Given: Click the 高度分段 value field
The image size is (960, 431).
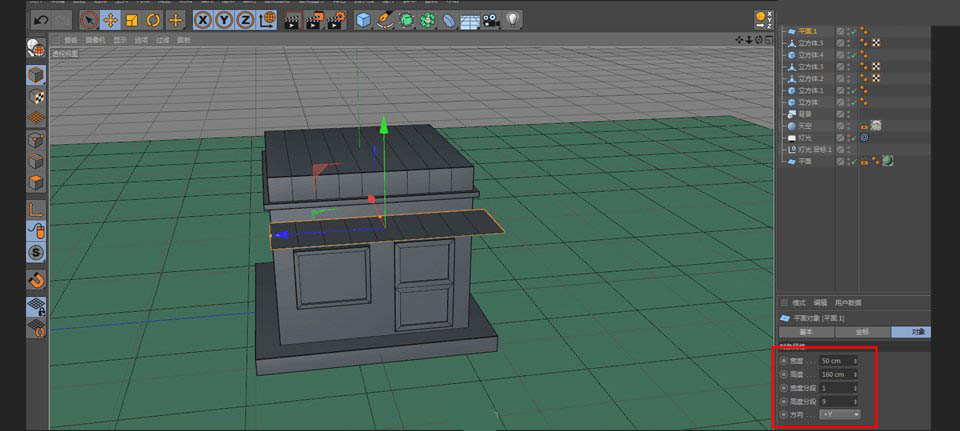Looking at the screenshot, I should (x=835, y=400).
